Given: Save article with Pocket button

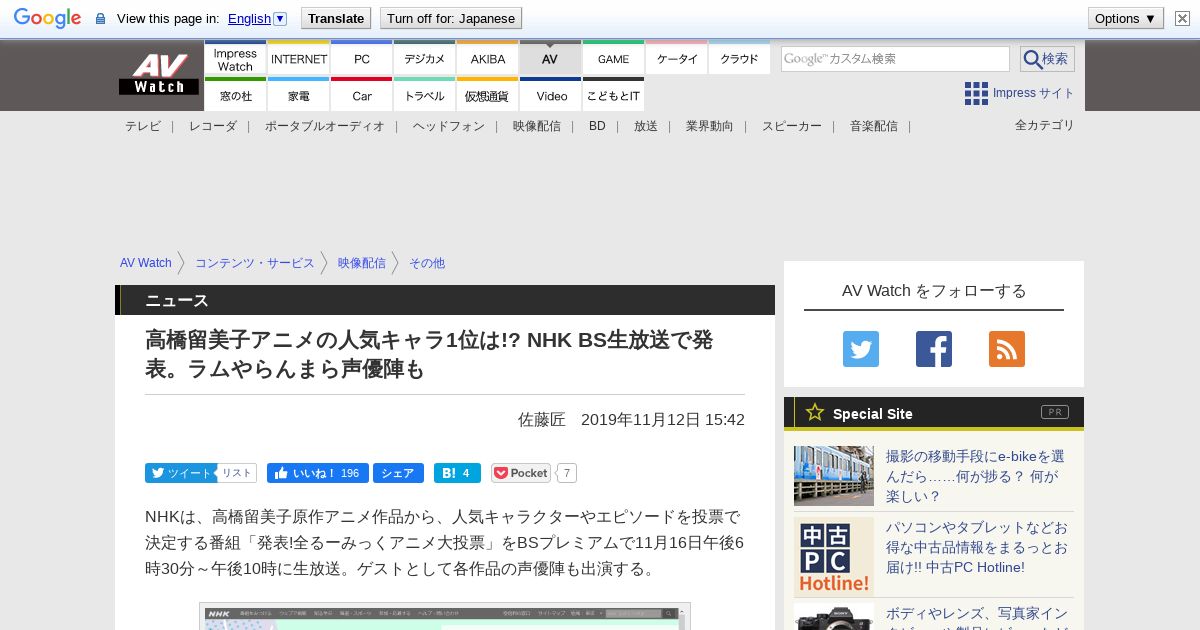Looking at the screenshot, I should [x=521, y=473].
